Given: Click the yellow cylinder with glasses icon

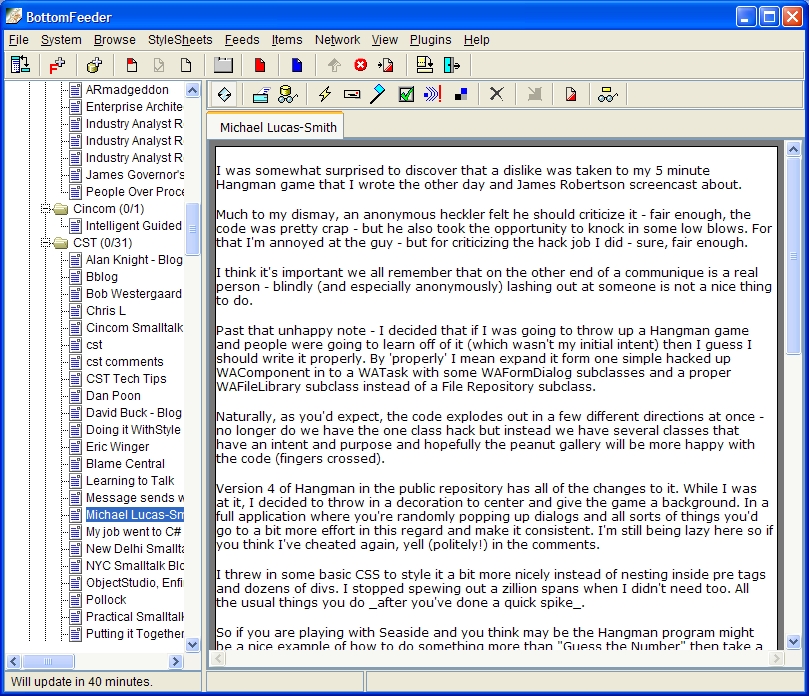Looking at the screenshot, I should [x=287, y=94].
